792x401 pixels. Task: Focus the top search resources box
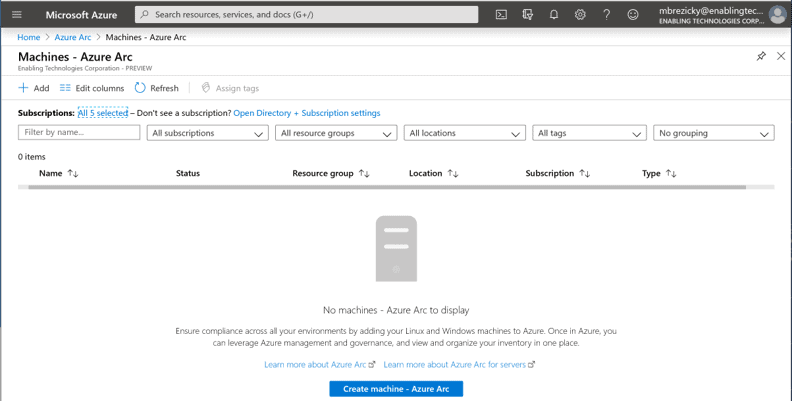pos(306,15)
